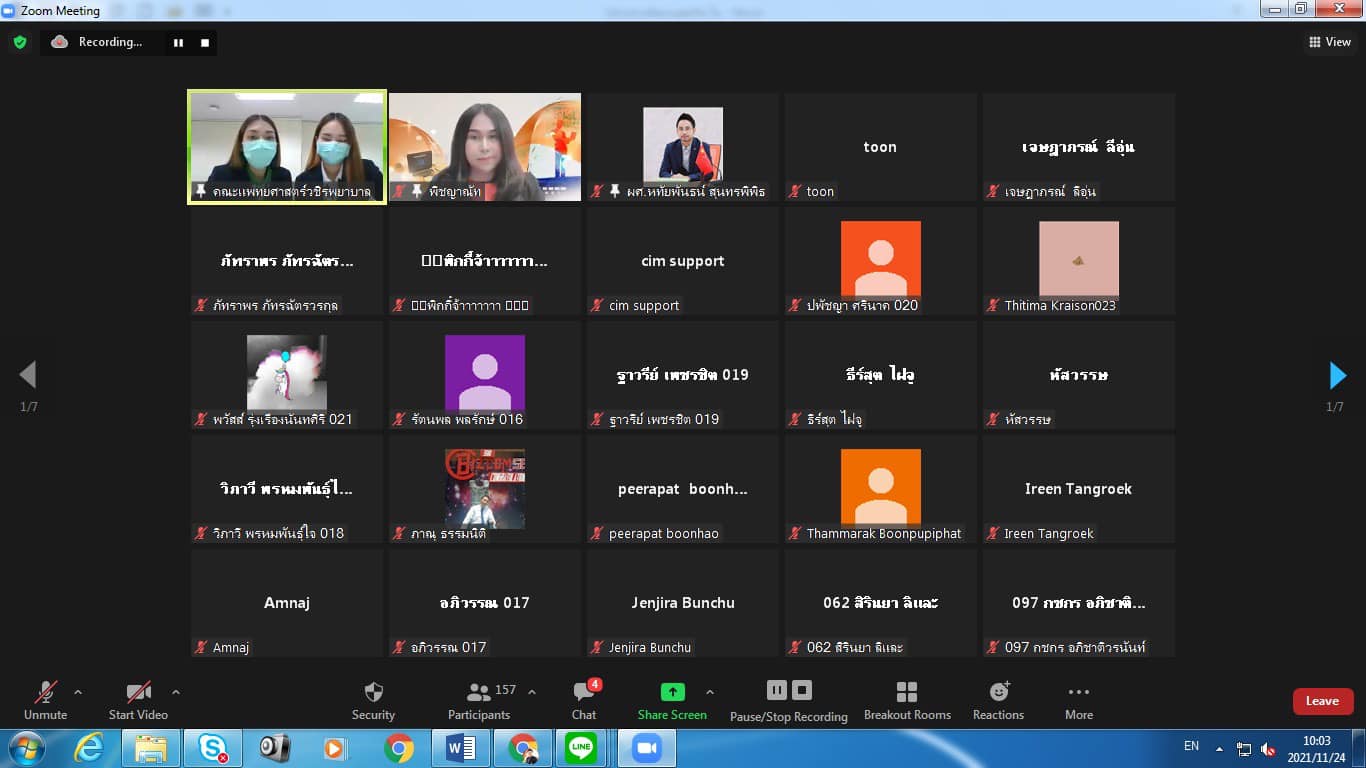Open the View layout menu

[1330, 42]
